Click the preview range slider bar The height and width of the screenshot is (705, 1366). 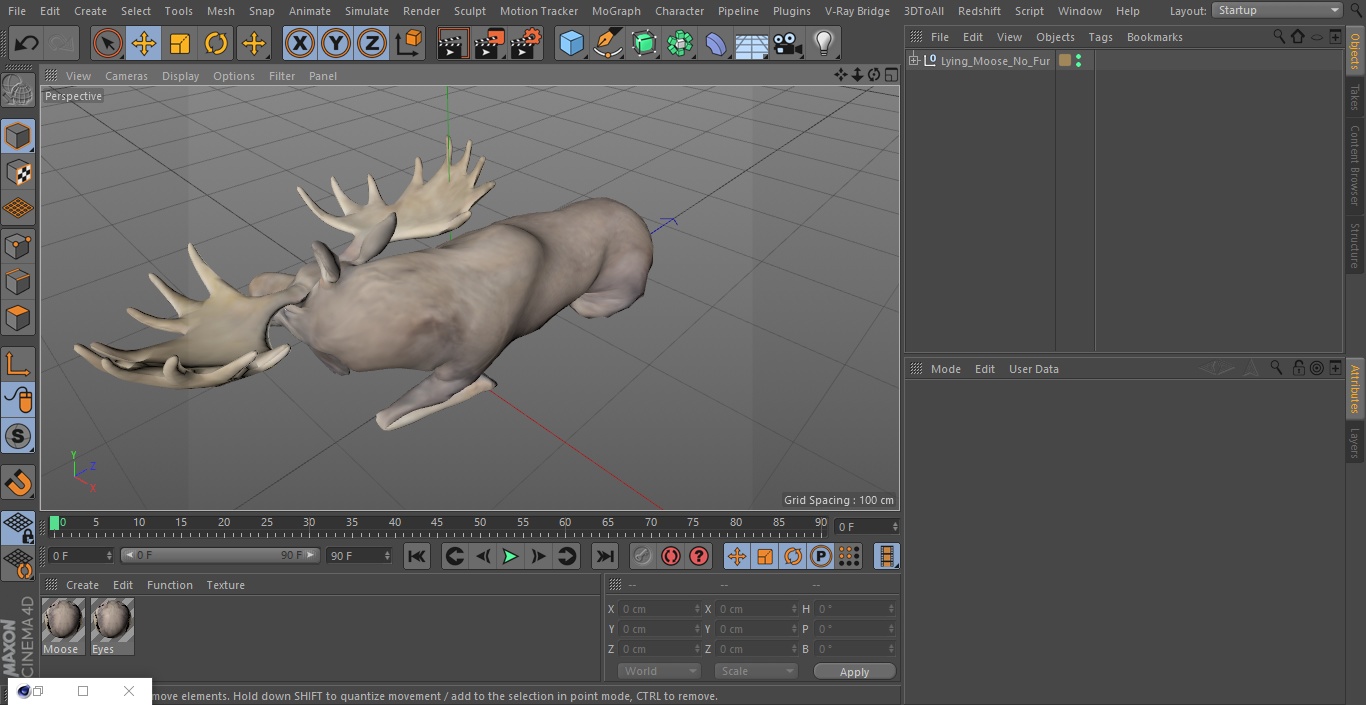click(220, 555)
